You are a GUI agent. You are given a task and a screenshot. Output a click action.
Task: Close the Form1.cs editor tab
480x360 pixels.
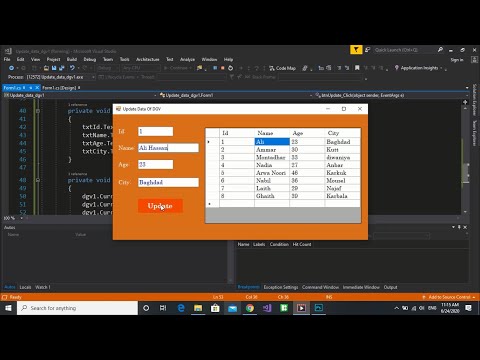tap(37, 88)
